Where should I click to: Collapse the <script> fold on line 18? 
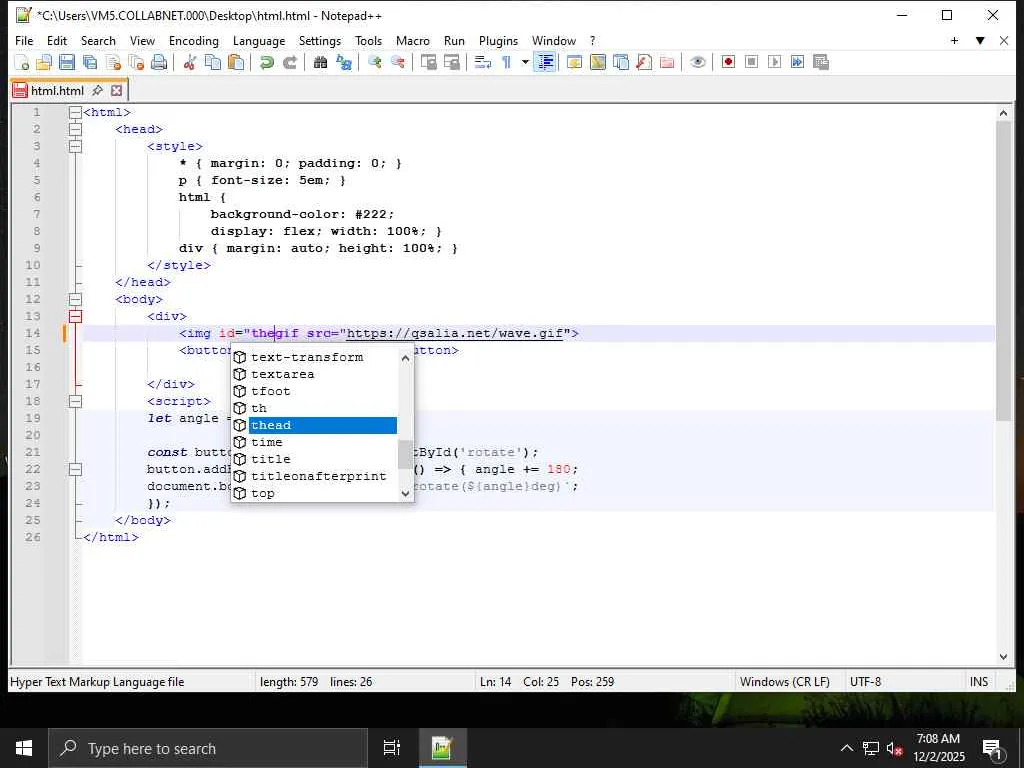(75, 401)
